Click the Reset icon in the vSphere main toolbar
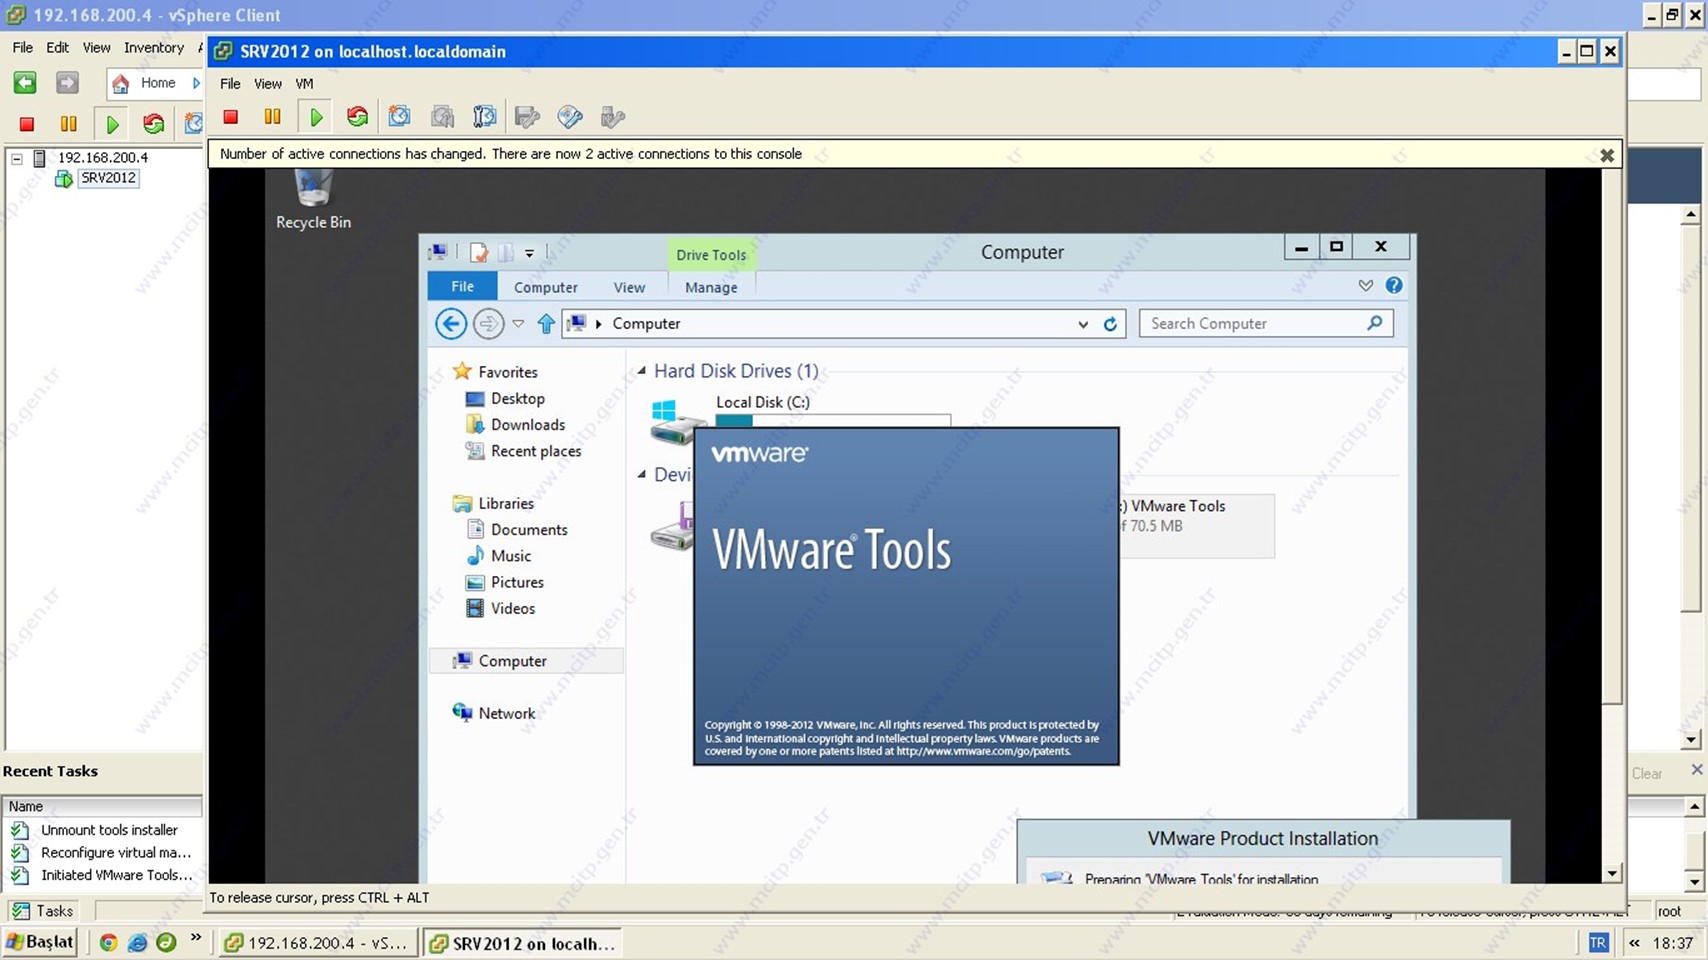The height and width of the screenshot is (960, 1708). [x=153, y=124]
